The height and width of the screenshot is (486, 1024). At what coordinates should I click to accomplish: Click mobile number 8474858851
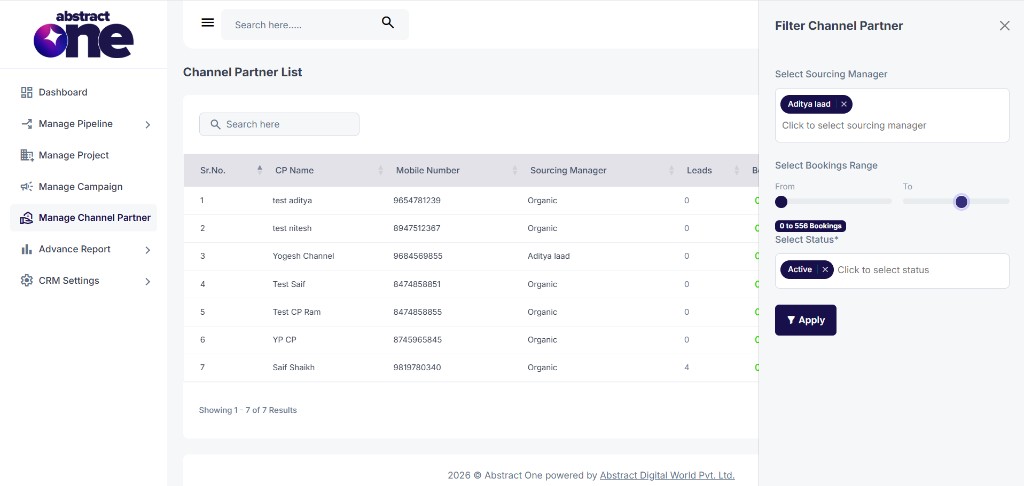coord(417,284)
